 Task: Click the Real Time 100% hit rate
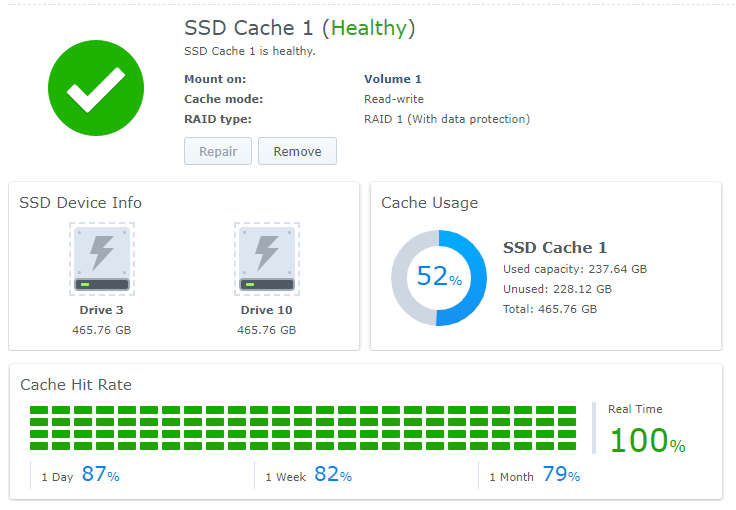647,439
